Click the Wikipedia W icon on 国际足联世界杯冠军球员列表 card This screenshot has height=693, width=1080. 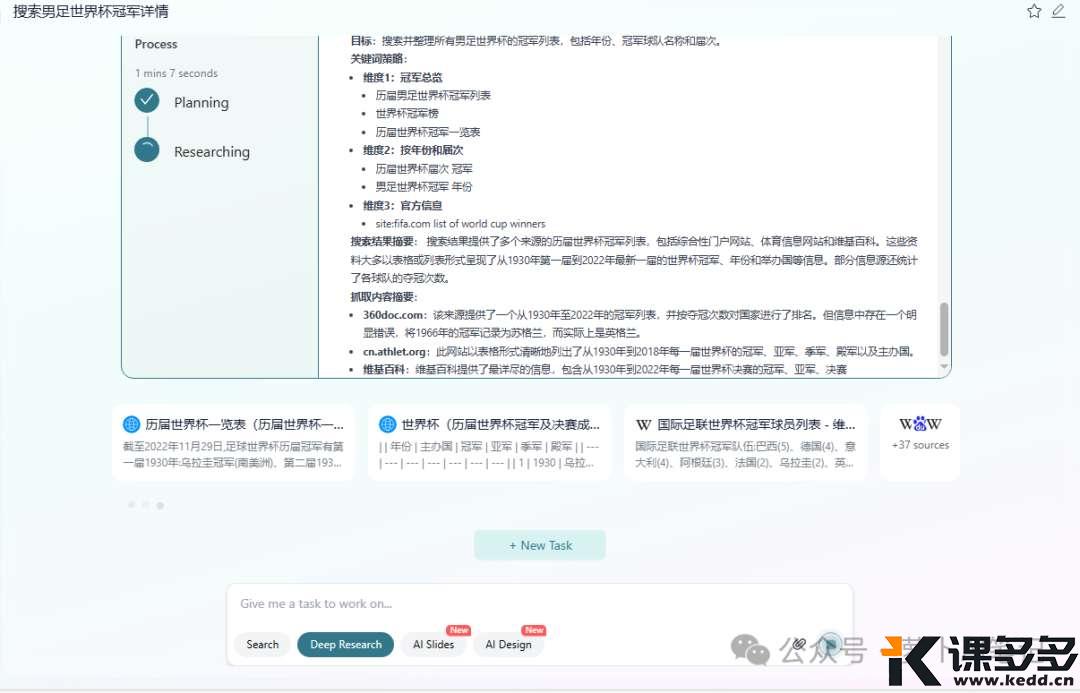[643, 425]
